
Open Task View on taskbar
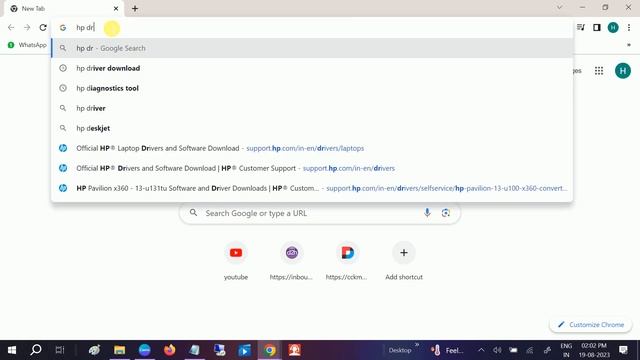click(60, 350)
